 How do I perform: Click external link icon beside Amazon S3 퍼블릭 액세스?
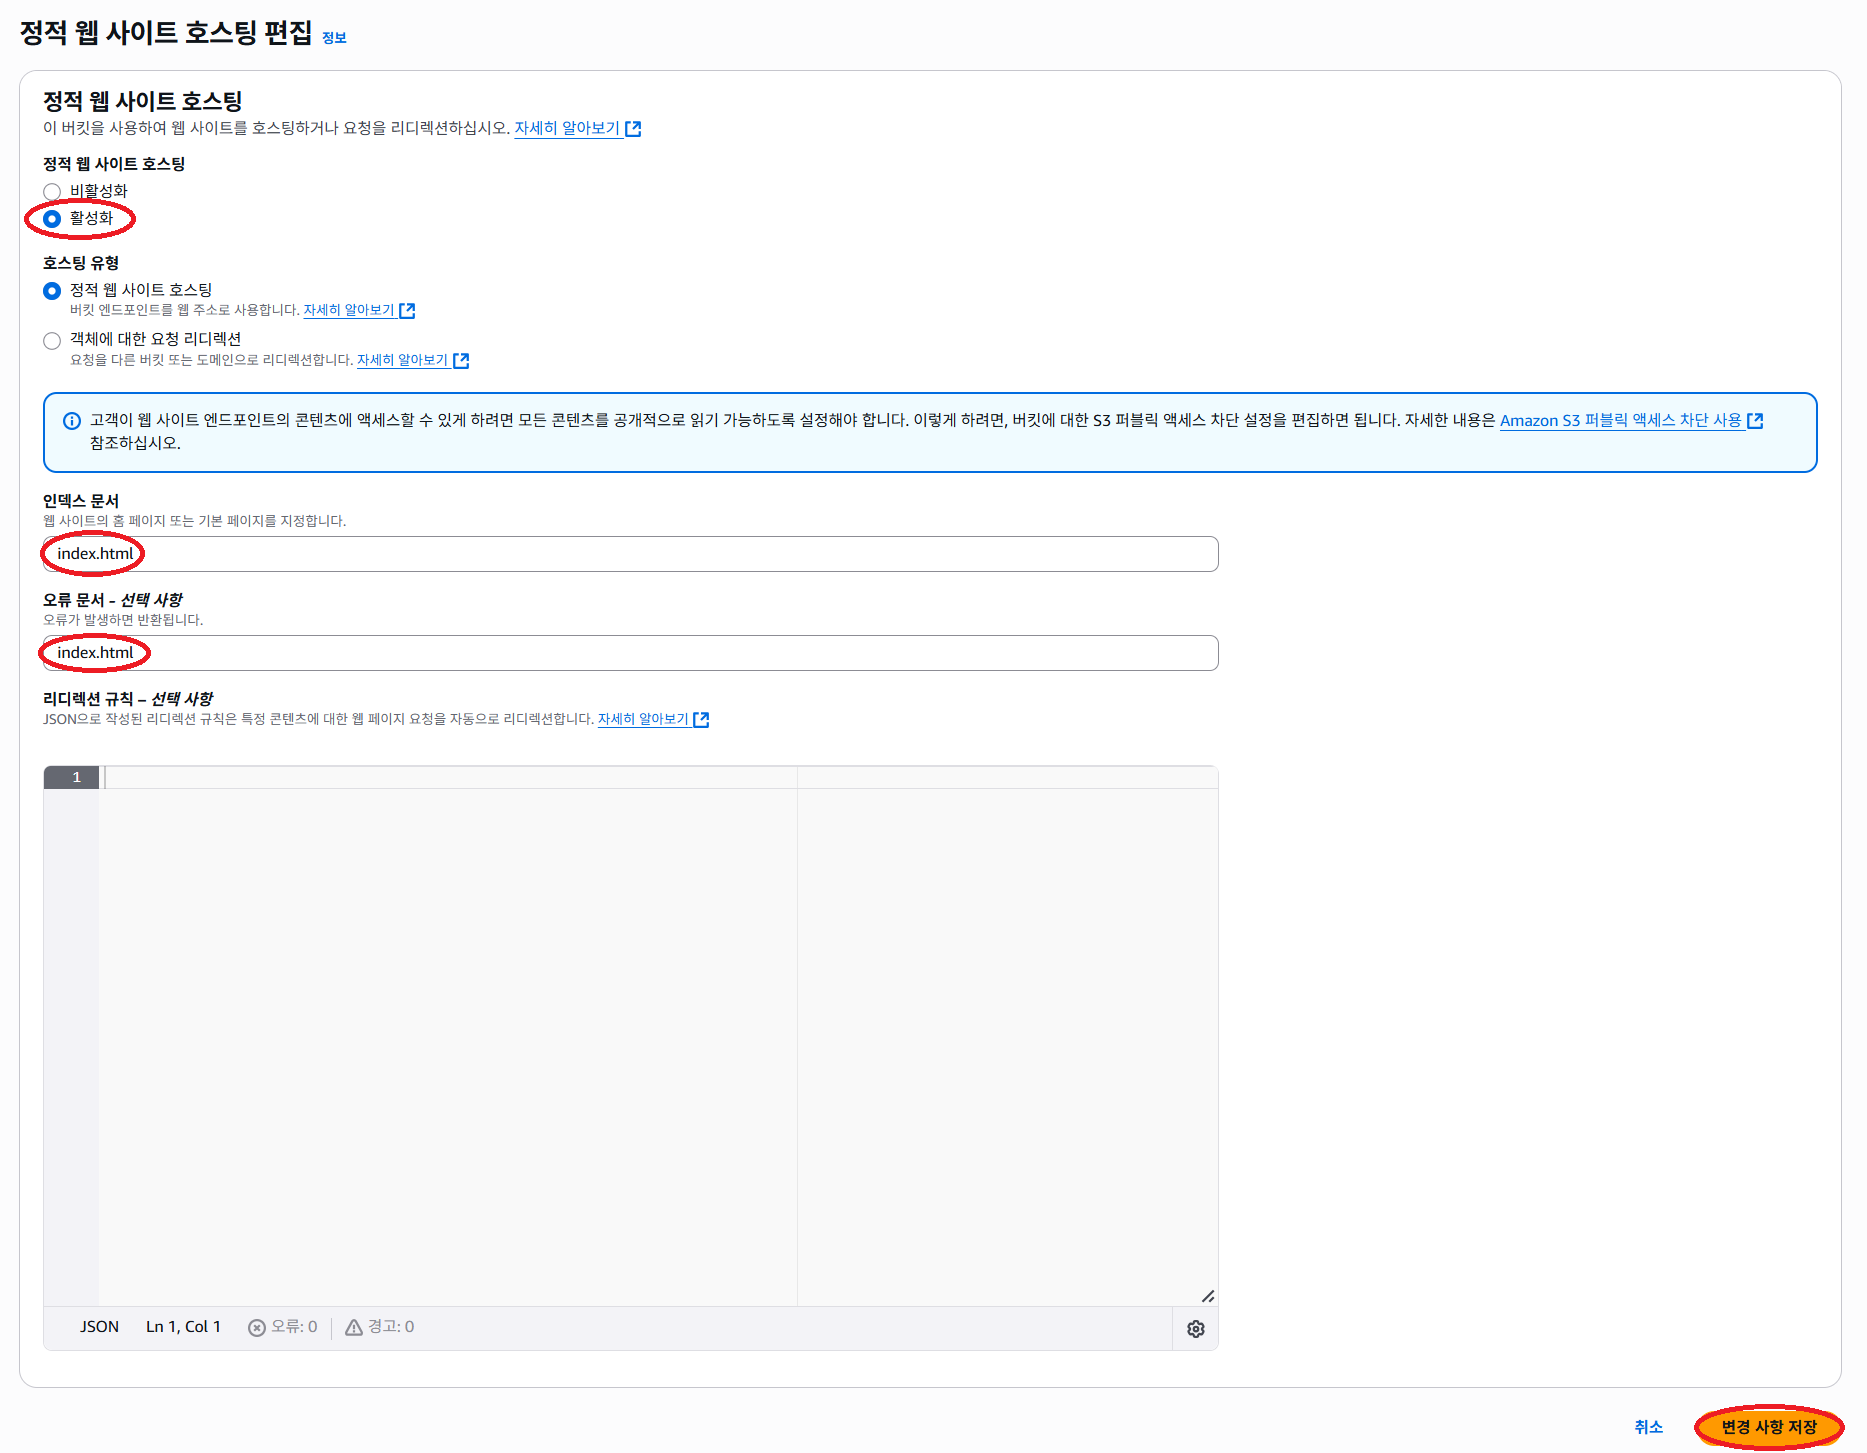(x=1755, y=421)
